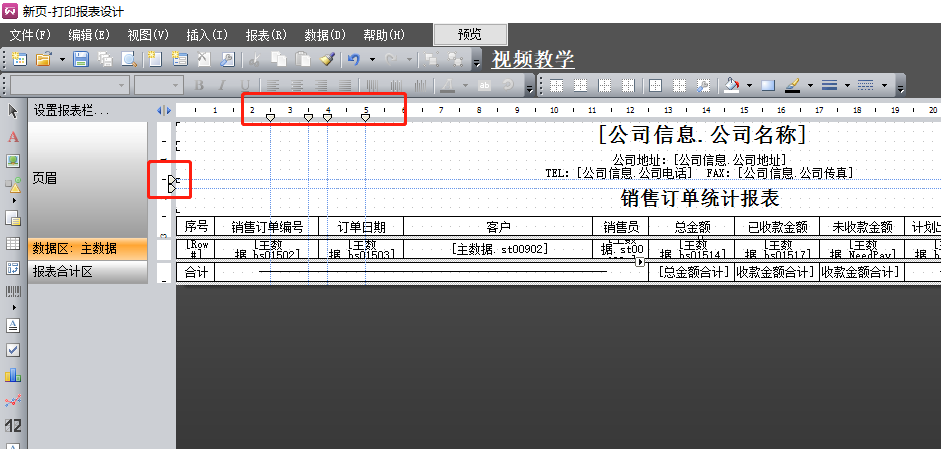The width and height of the screenshot is (941, 449).
Task: Click the format painter brush icon
Action: [x=326, y=60]
